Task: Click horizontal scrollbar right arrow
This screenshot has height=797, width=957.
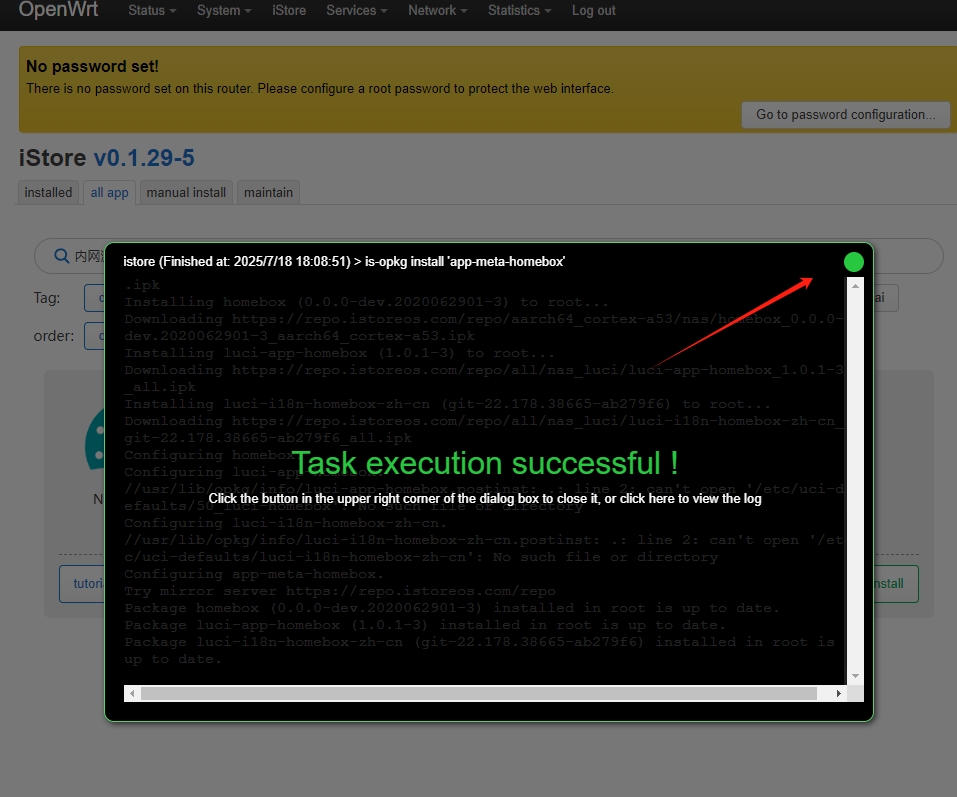Action: click(x=839, y=693)
